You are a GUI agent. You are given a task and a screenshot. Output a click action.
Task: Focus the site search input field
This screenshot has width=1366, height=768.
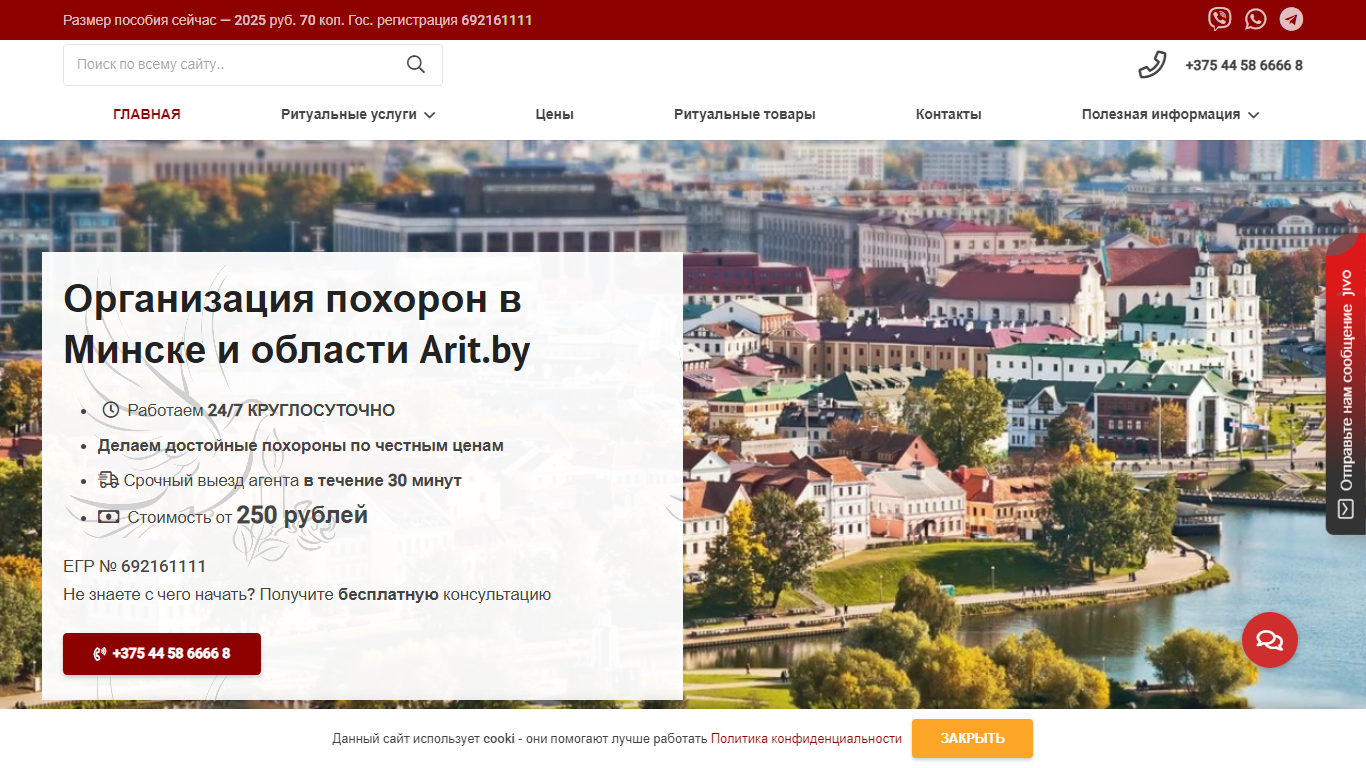click(253, 65)
